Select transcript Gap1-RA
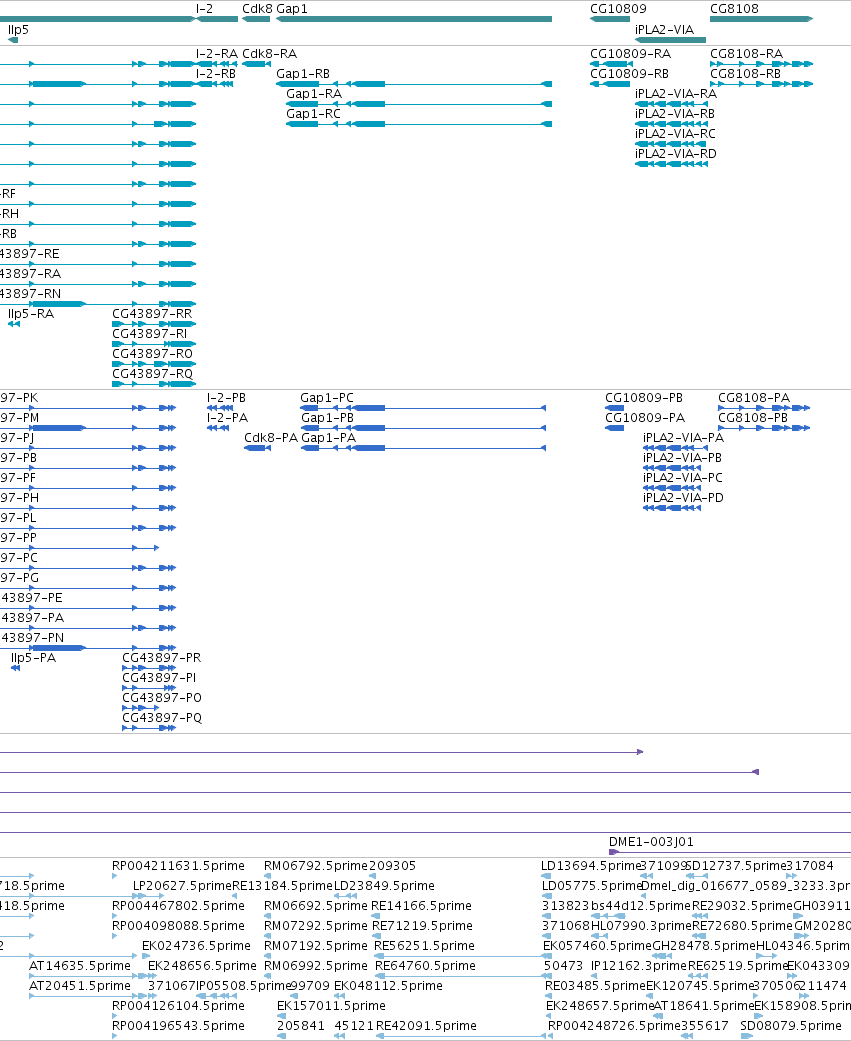851x1041 pixels. pyautogui.click(x=314, y=94)
